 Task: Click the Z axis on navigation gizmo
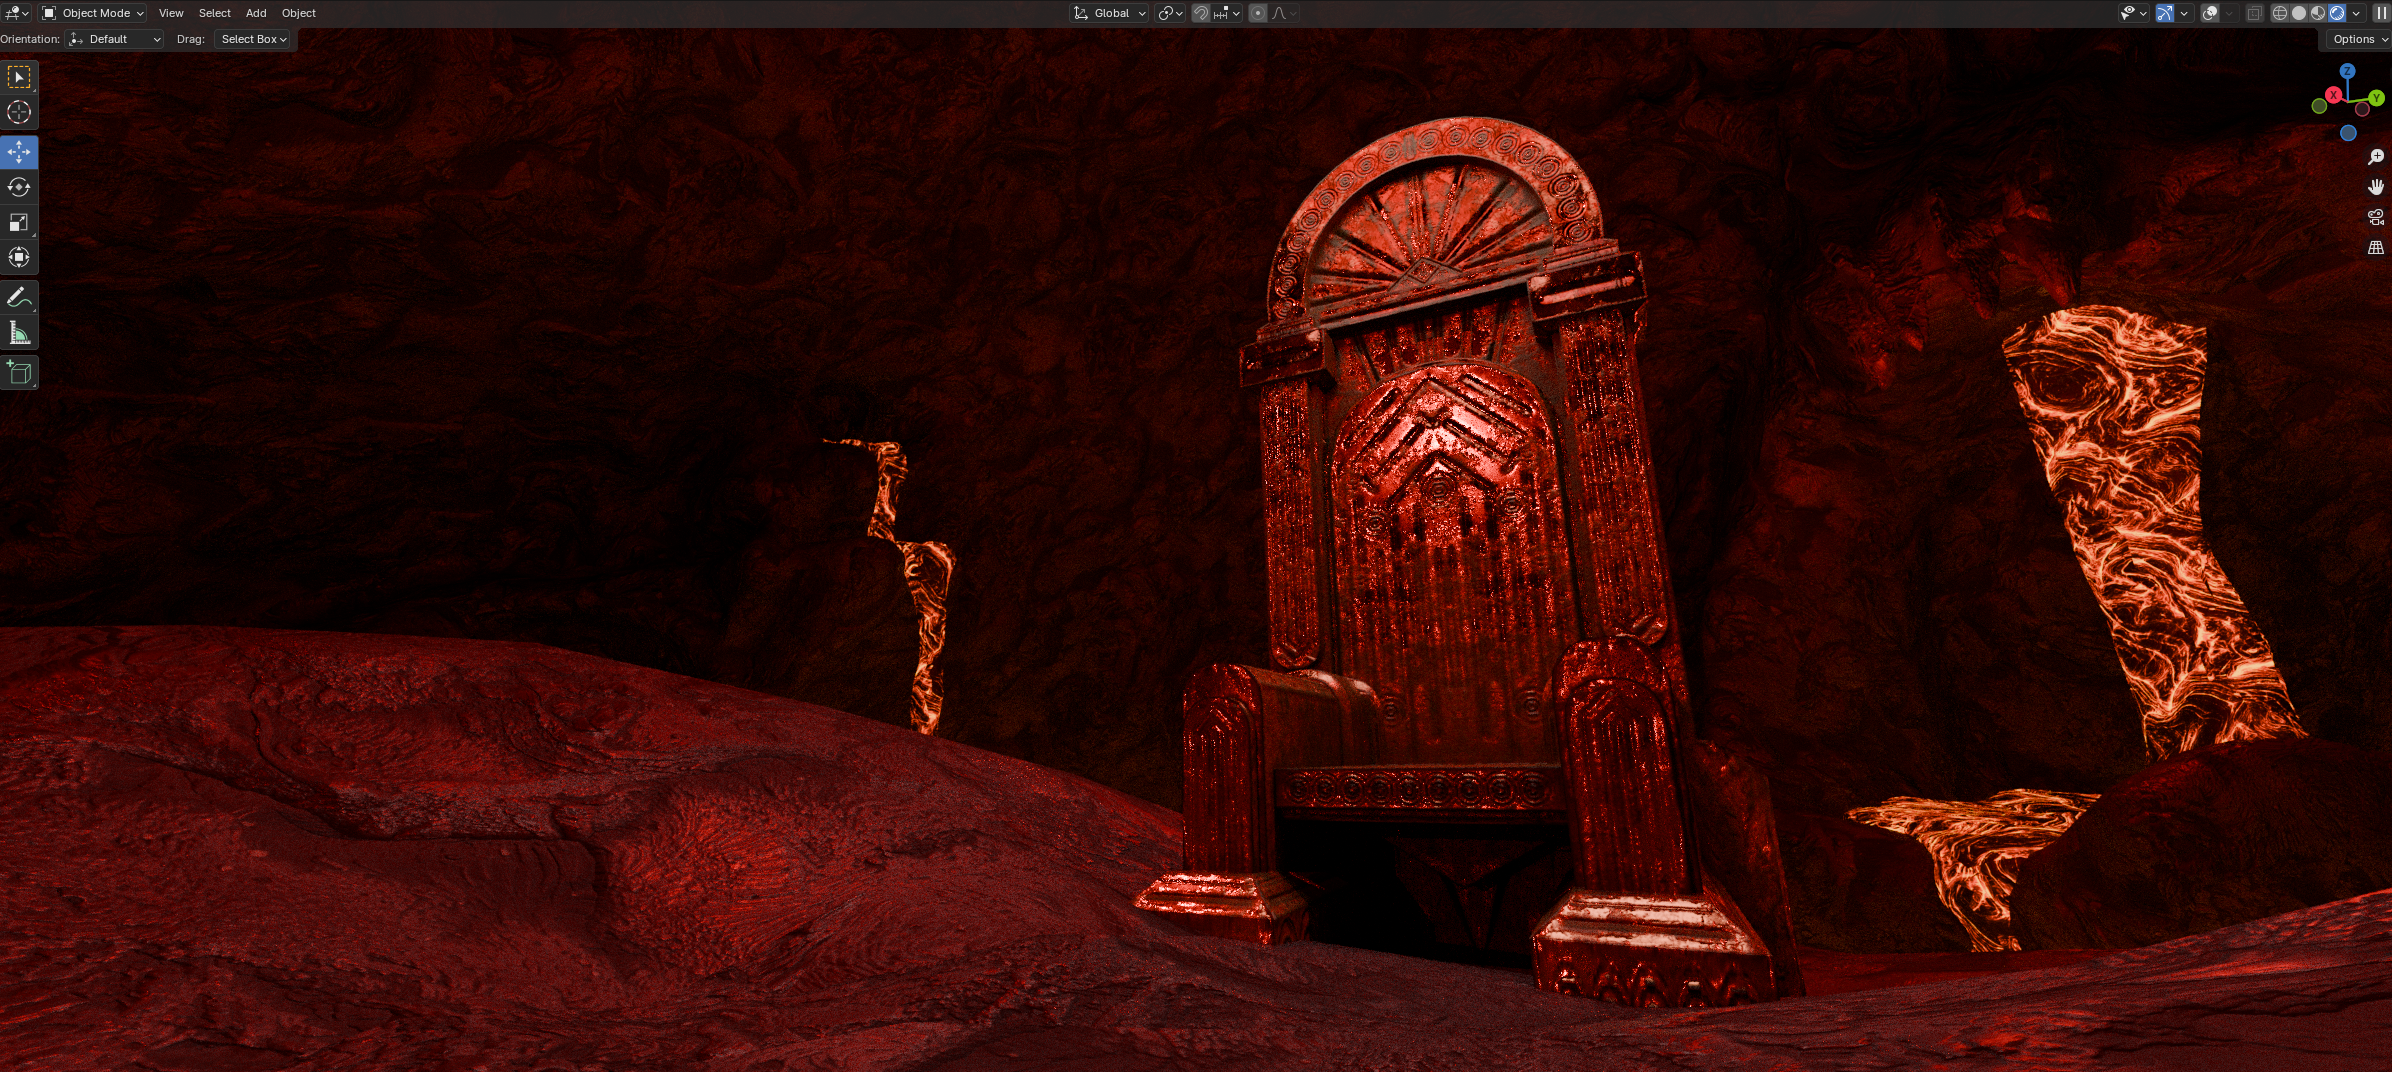(2347, 71)
